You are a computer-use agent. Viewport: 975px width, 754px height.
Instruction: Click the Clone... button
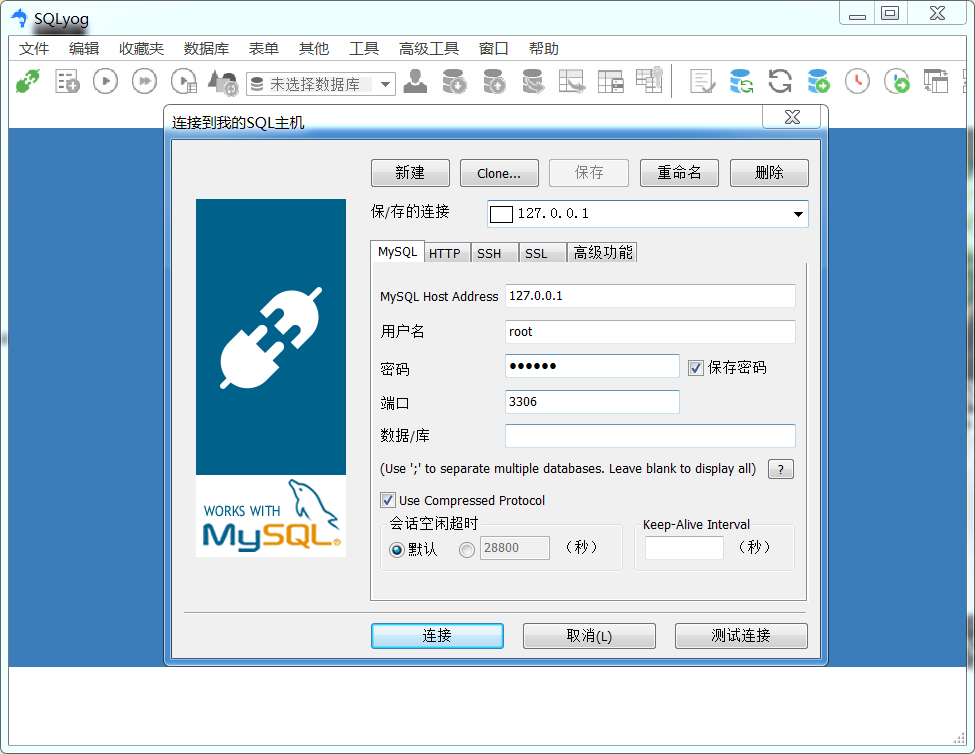coord(499,173)
